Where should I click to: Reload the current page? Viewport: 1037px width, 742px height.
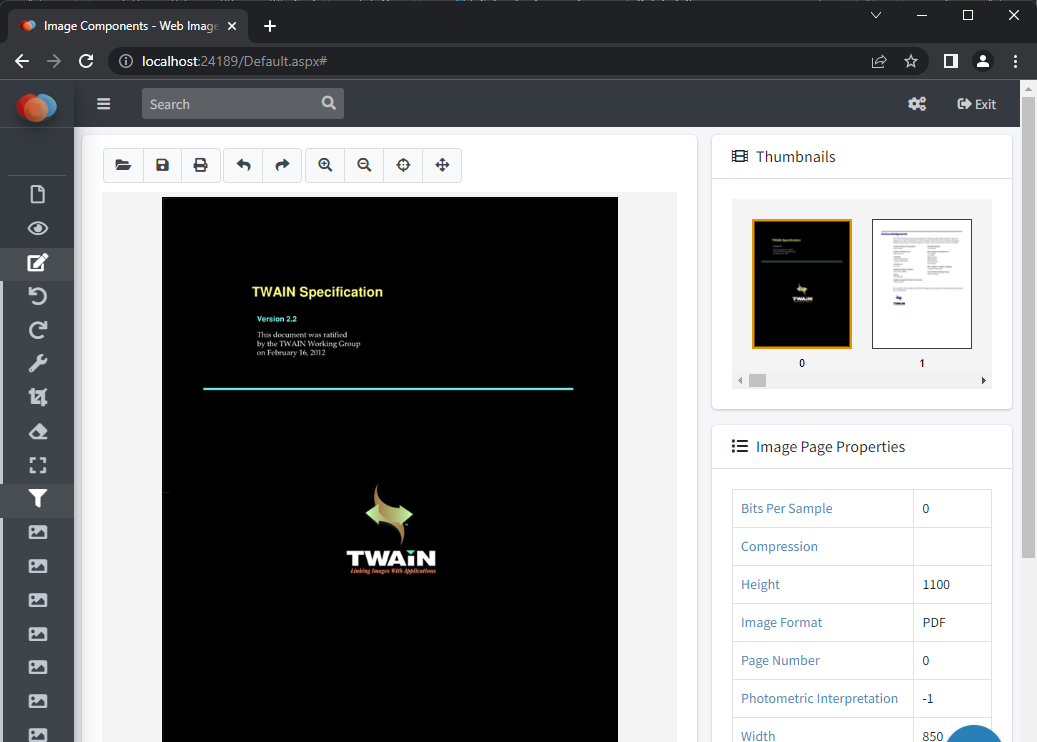point(86,62)
